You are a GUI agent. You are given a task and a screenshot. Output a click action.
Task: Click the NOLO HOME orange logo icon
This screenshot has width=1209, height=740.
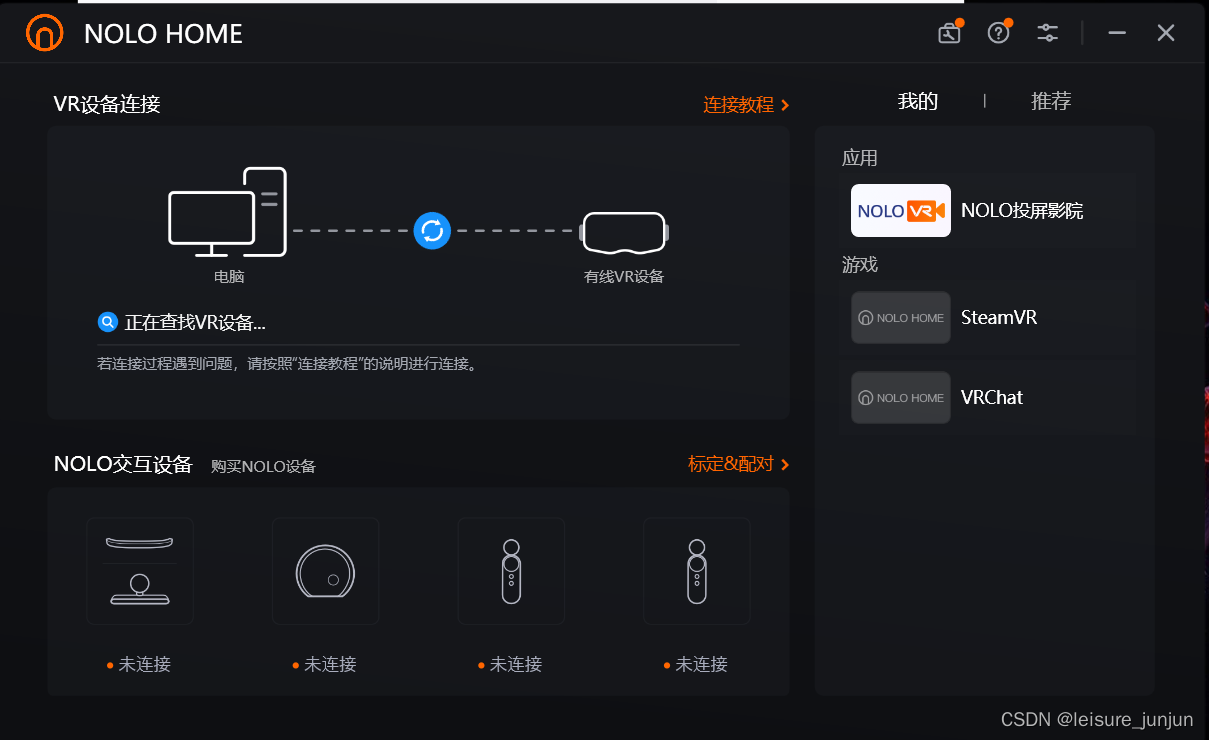pos(44,33)
